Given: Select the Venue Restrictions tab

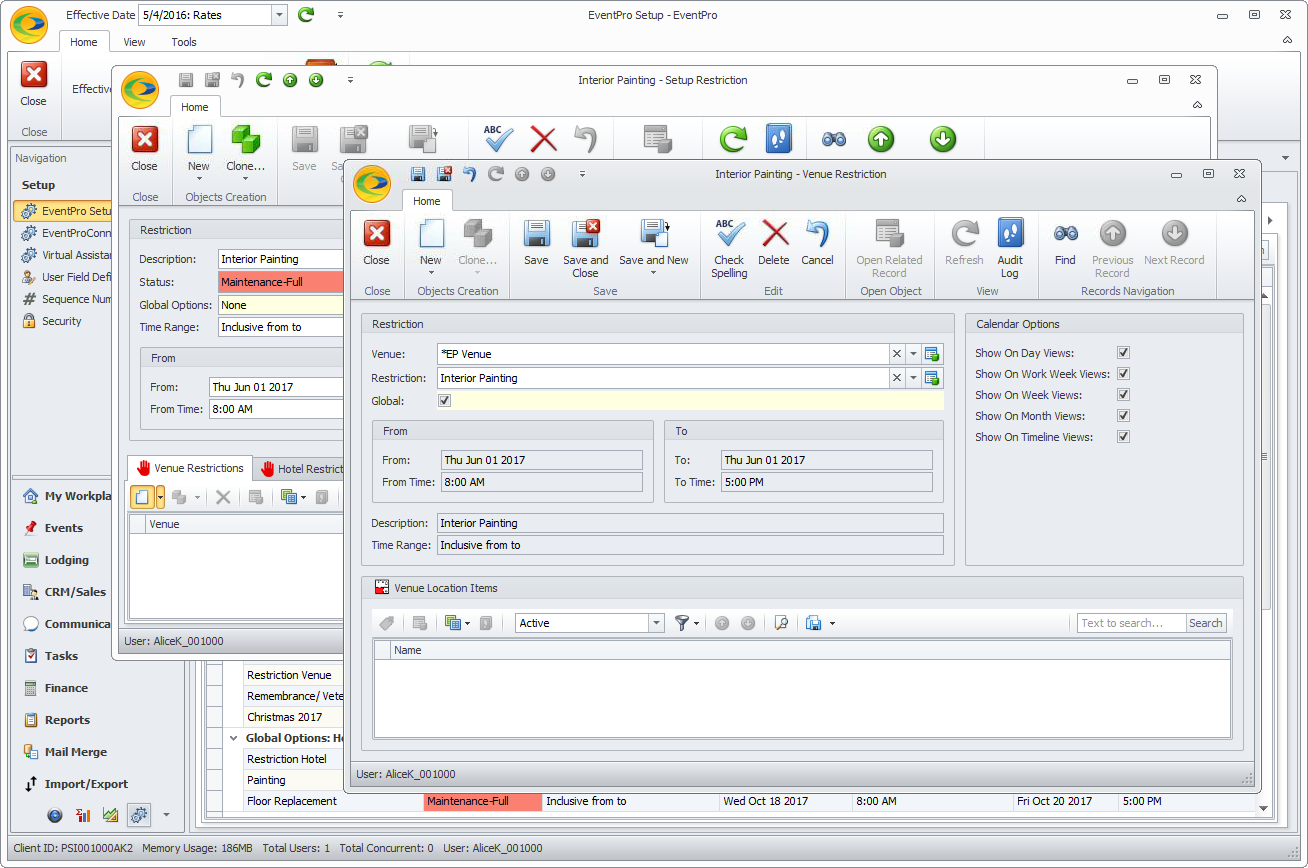Looking at the screenshot, I should [189, 468].
